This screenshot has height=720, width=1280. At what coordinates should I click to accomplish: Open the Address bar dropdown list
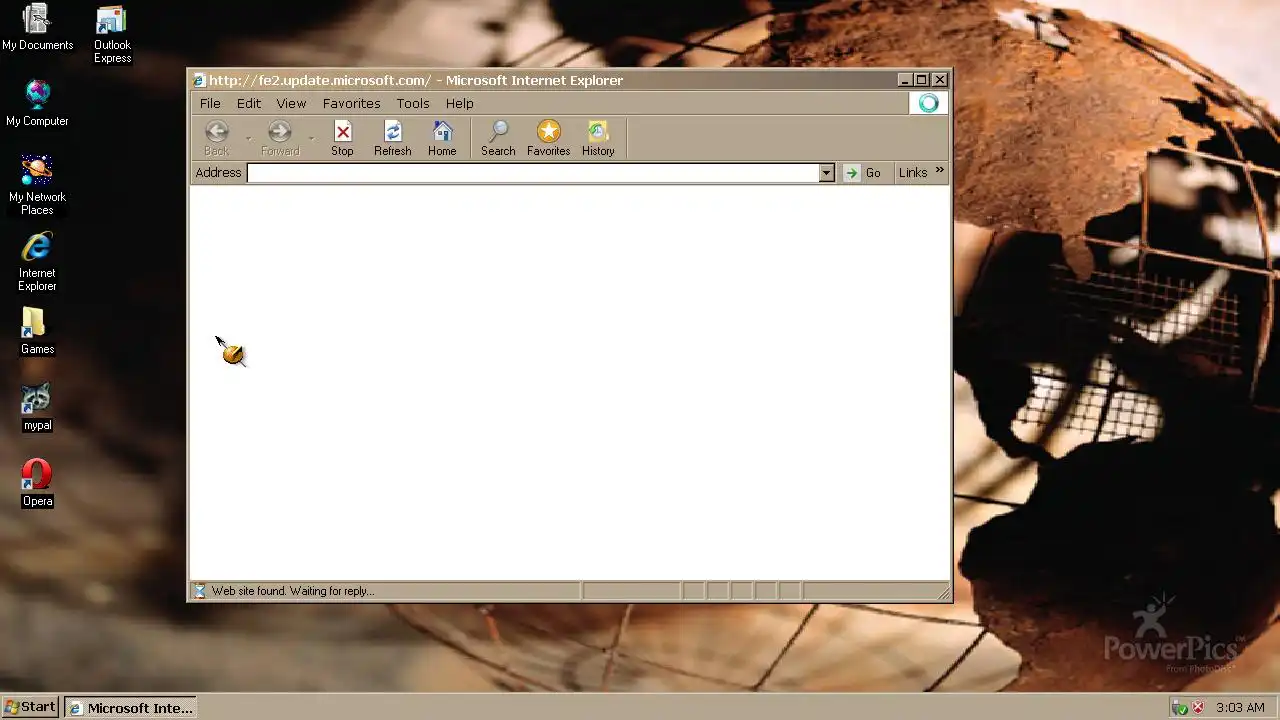coord(826,173)
